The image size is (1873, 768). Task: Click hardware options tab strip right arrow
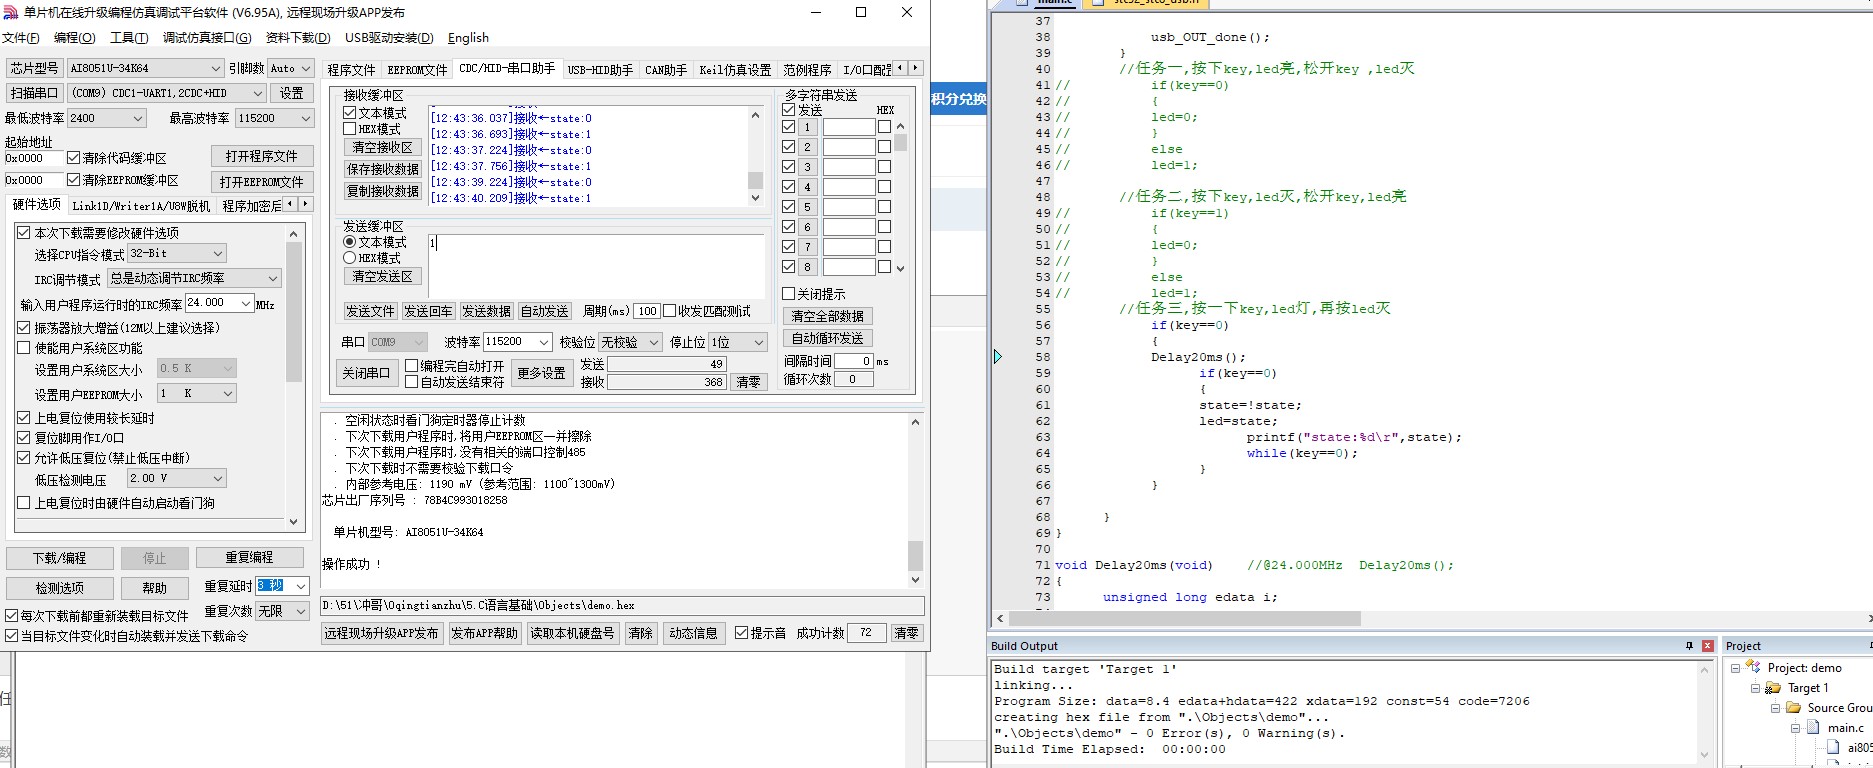(x=306, y=204)
